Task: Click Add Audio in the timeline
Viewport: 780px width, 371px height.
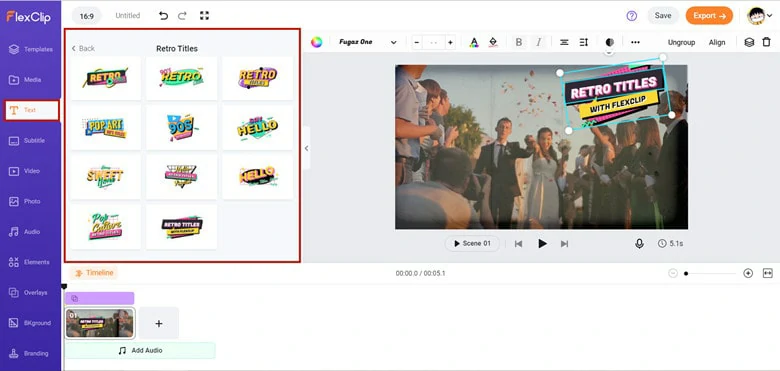Action: pos(140,351)
